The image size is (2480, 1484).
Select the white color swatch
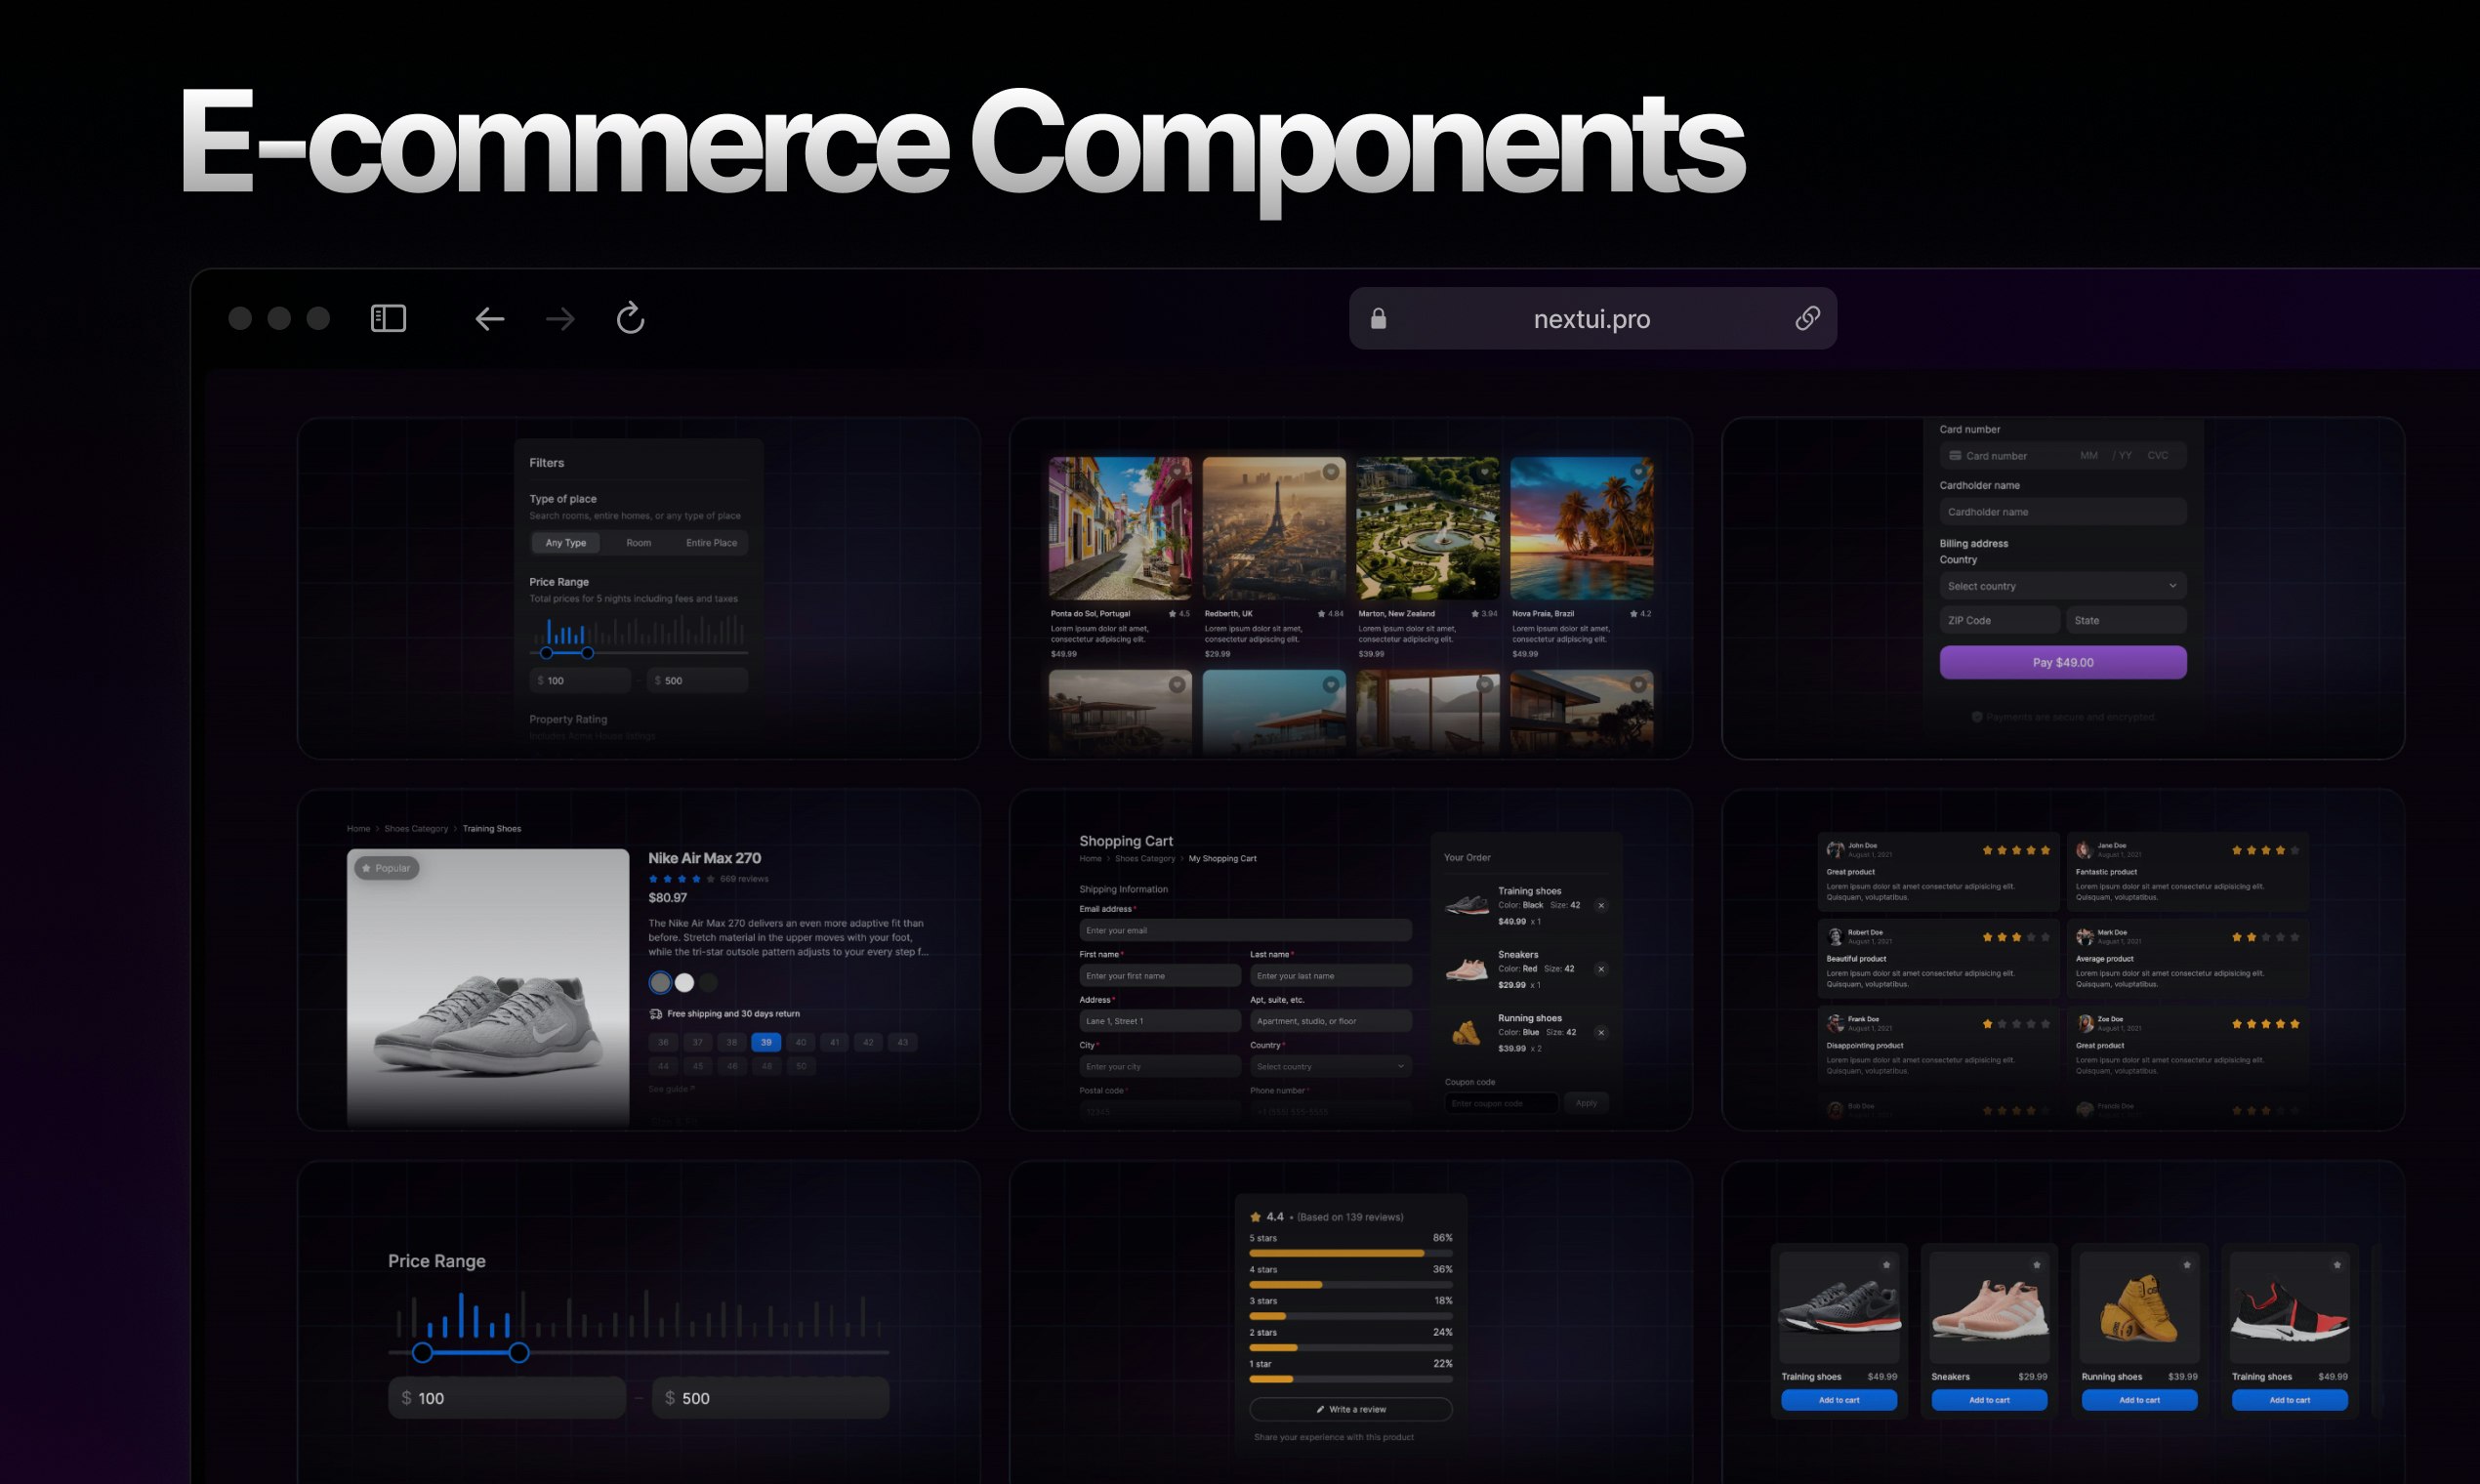684,983
